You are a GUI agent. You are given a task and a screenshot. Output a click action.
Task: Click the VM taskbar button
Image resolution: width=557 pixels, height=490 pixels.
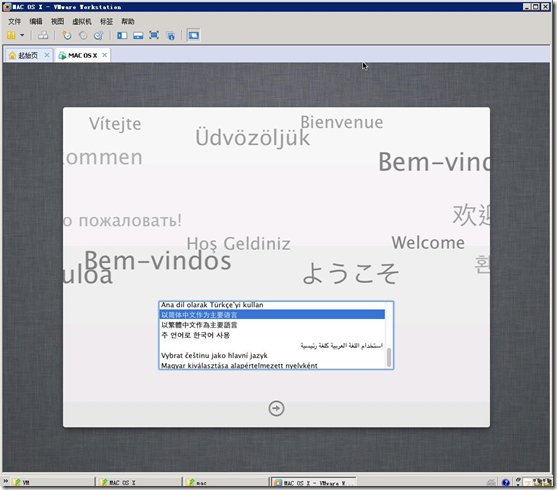[x=53, y=483]
